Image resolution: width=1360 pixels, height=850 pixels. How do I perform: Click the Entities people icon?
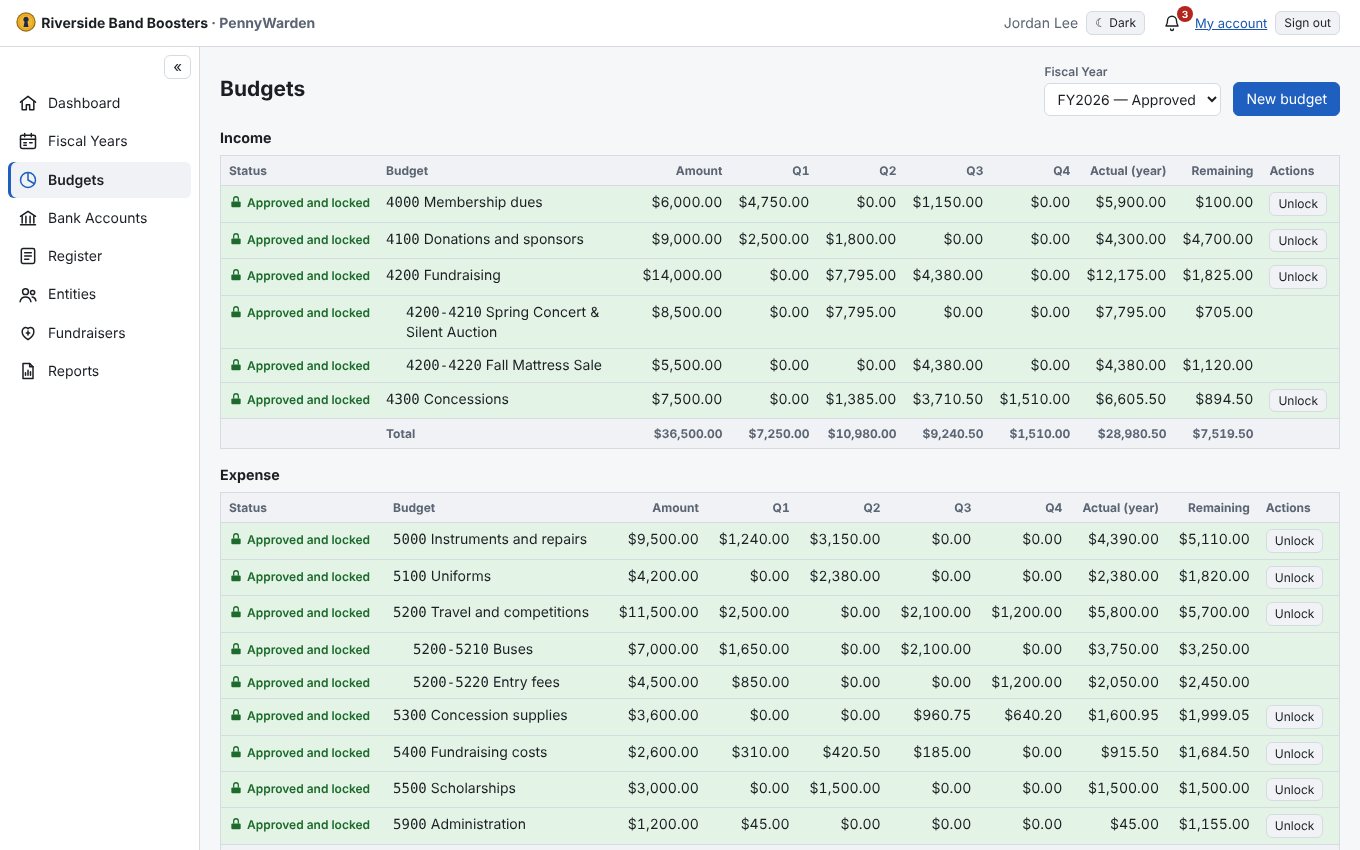[x=28, y=294]
